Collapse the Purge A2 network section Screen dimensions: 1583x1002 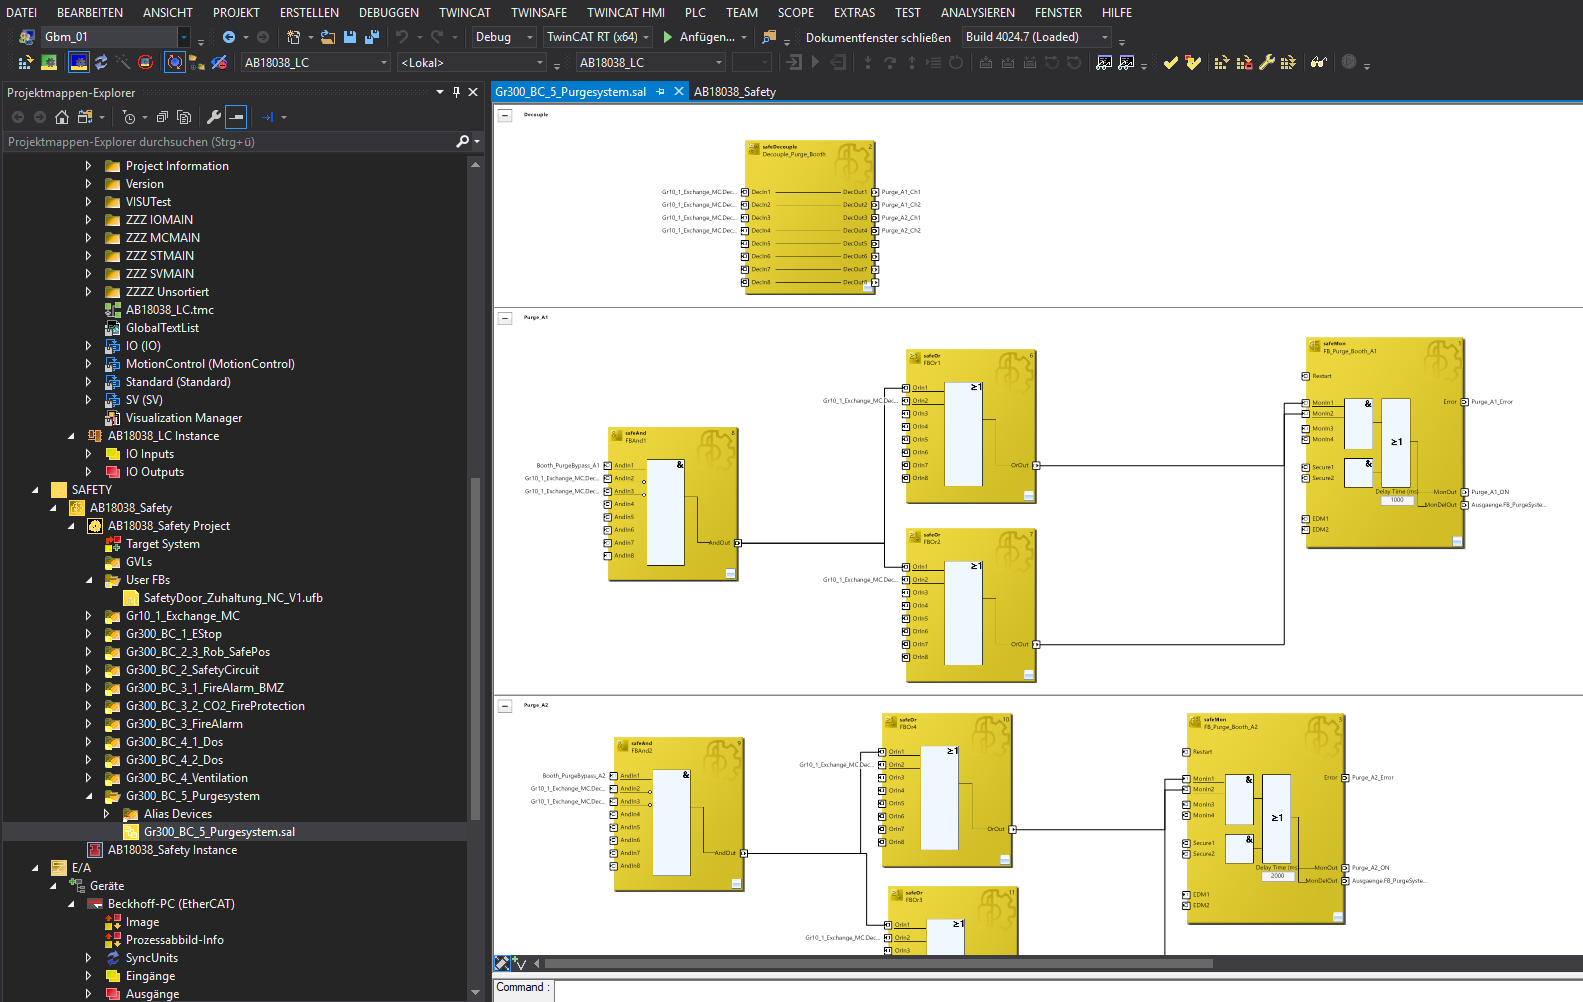506,706
